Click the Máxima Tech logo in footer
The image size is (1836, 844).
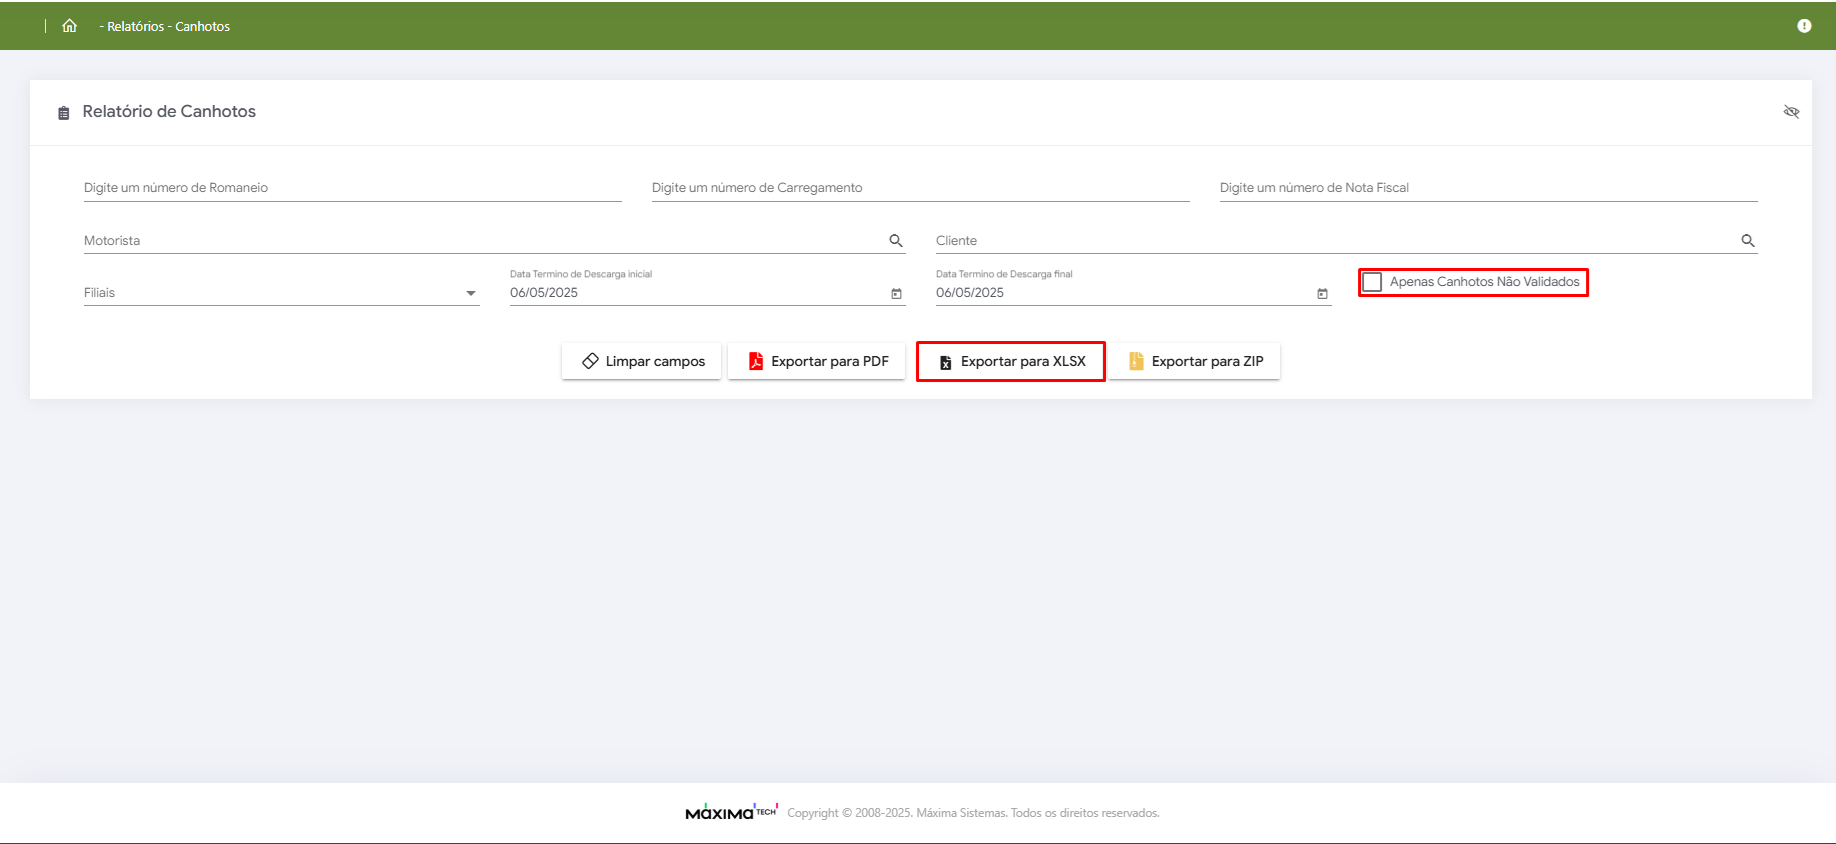pos(731,812)
